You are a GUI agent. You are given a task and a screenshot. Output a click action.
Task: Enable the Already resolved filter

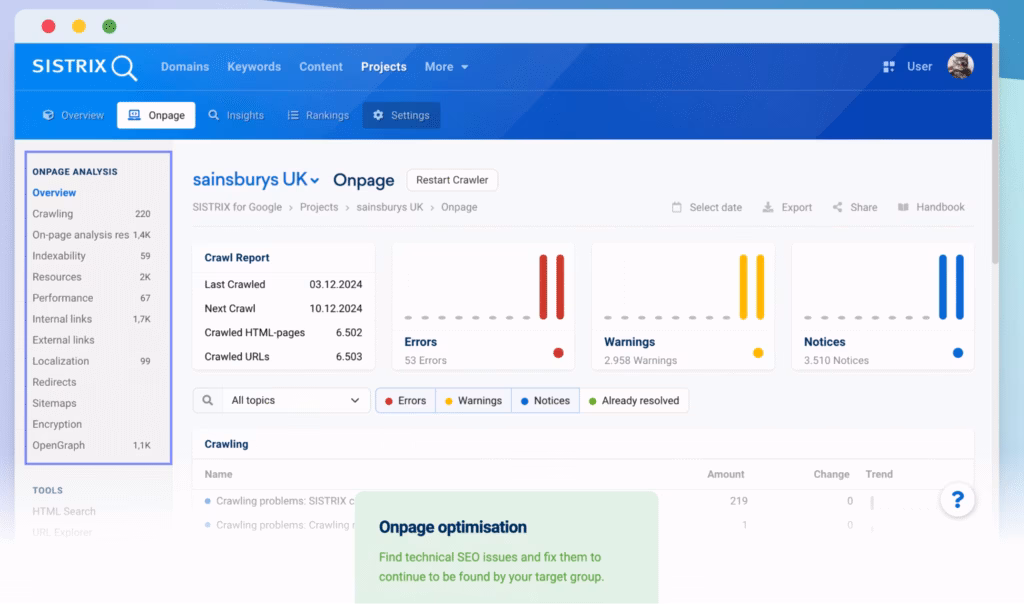[x=633, y=401]
